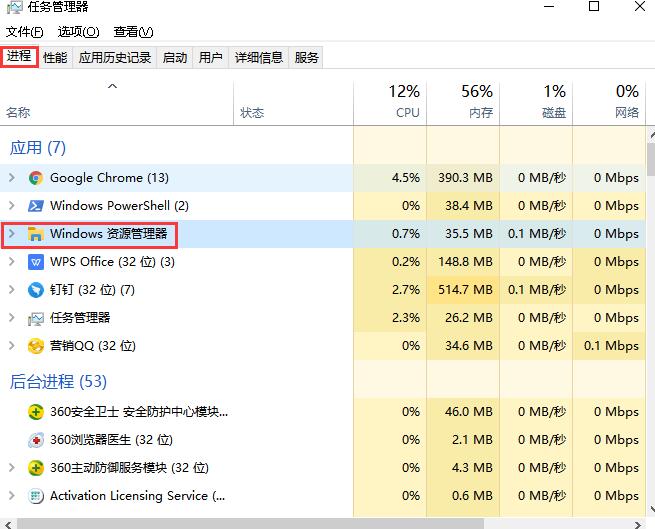The image size is (655, 529).
Task: Sort by the 状态 column header
Action: pyautogui.click(x=293, y=103)
